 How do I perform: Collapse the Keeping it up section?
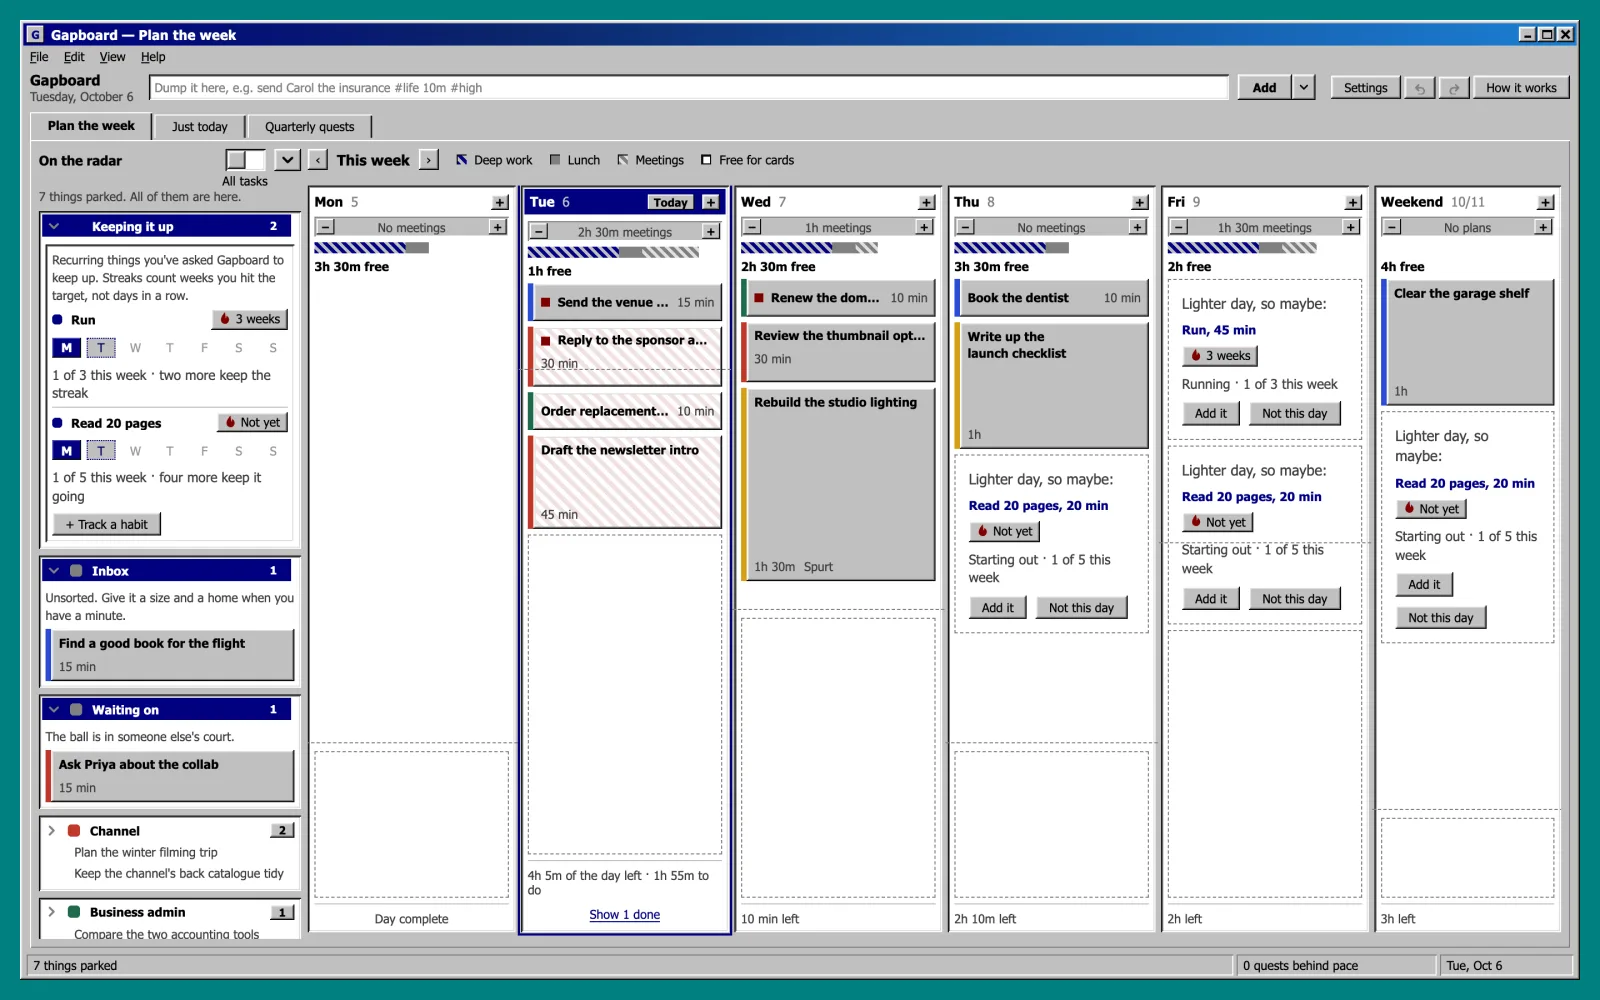pyautogui.click(x=55, y=226)
